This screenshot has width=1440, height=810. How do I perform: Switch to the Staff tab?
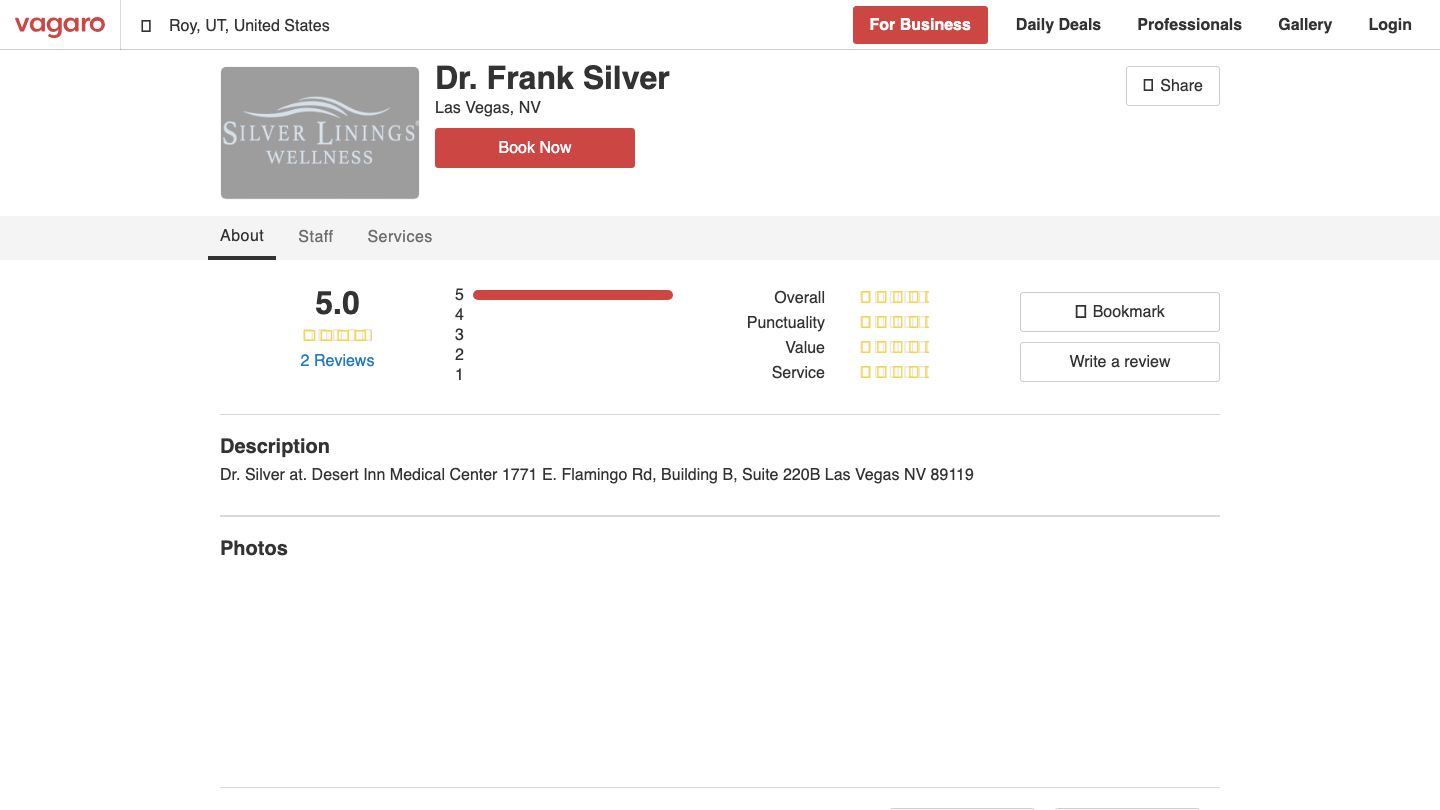coord(315,237)
